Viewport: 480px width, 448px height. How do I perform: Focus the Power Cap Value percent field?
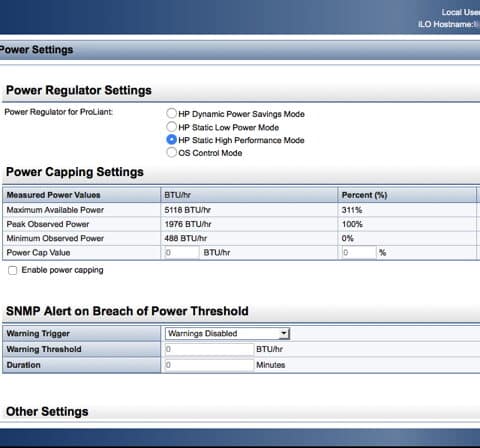point(359,253)
